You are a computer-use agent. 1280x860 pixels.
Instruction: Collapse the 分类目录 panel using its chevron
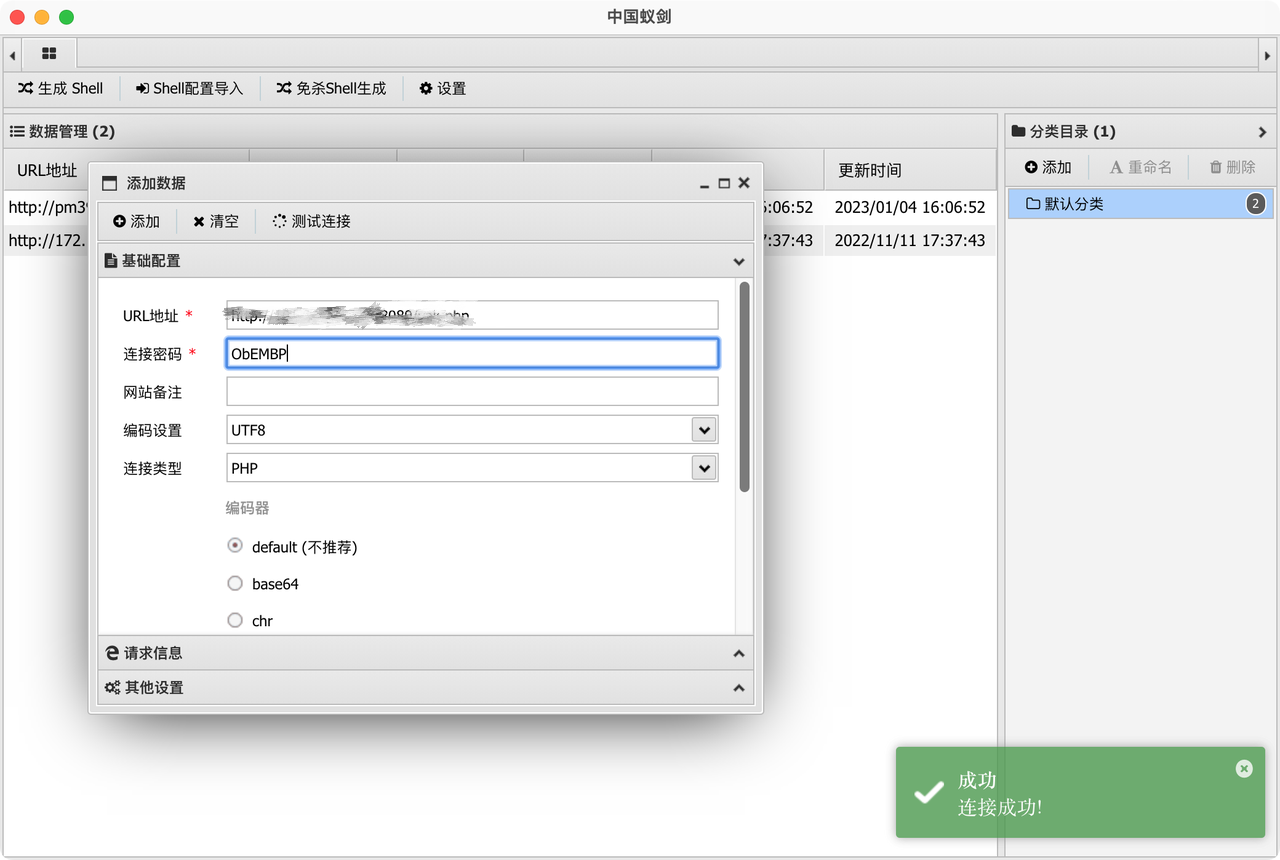point(1262,132)
